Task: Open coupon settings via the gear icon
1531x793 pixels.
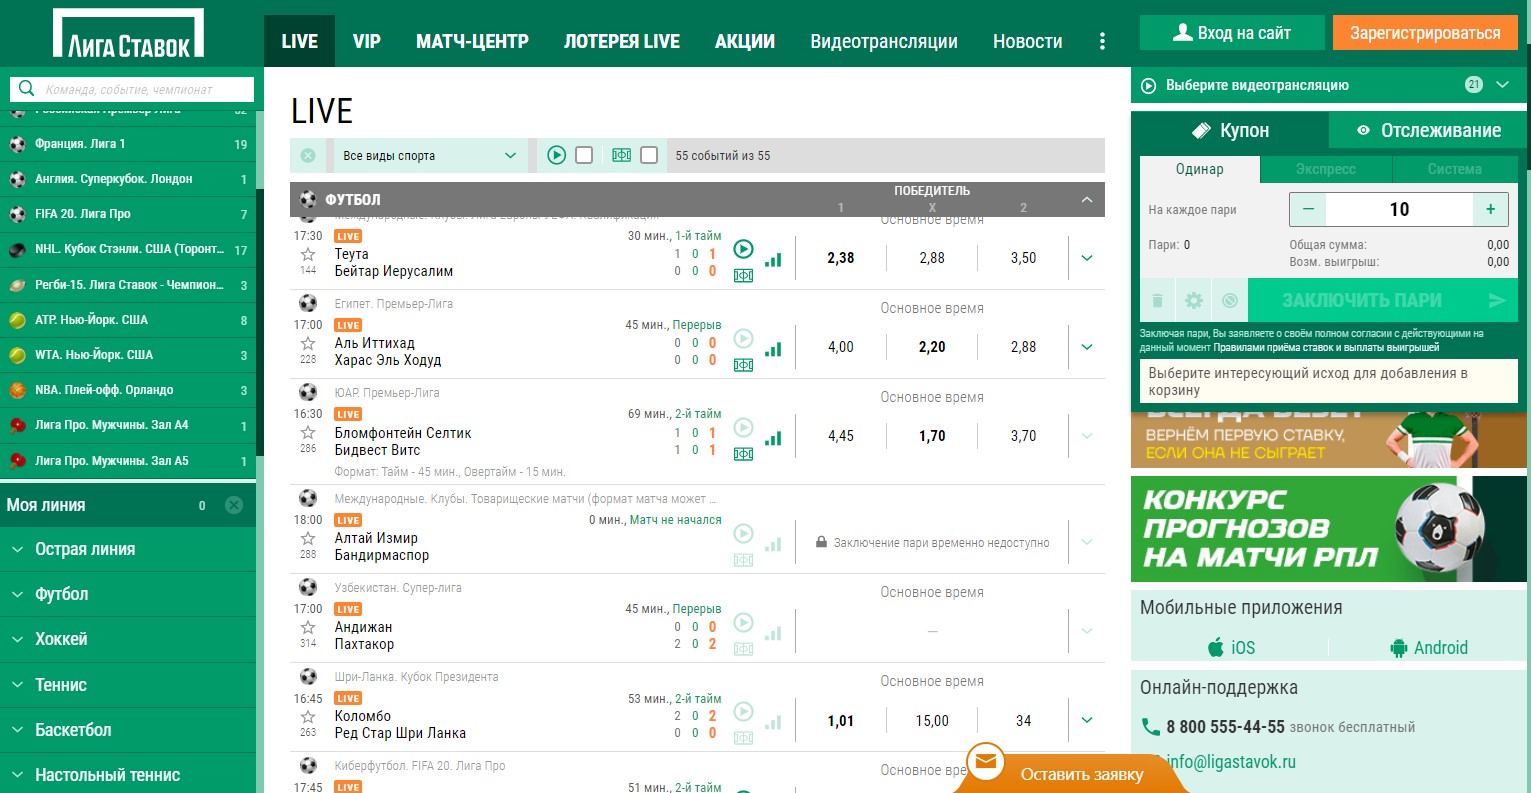Action: point(1193,300)
